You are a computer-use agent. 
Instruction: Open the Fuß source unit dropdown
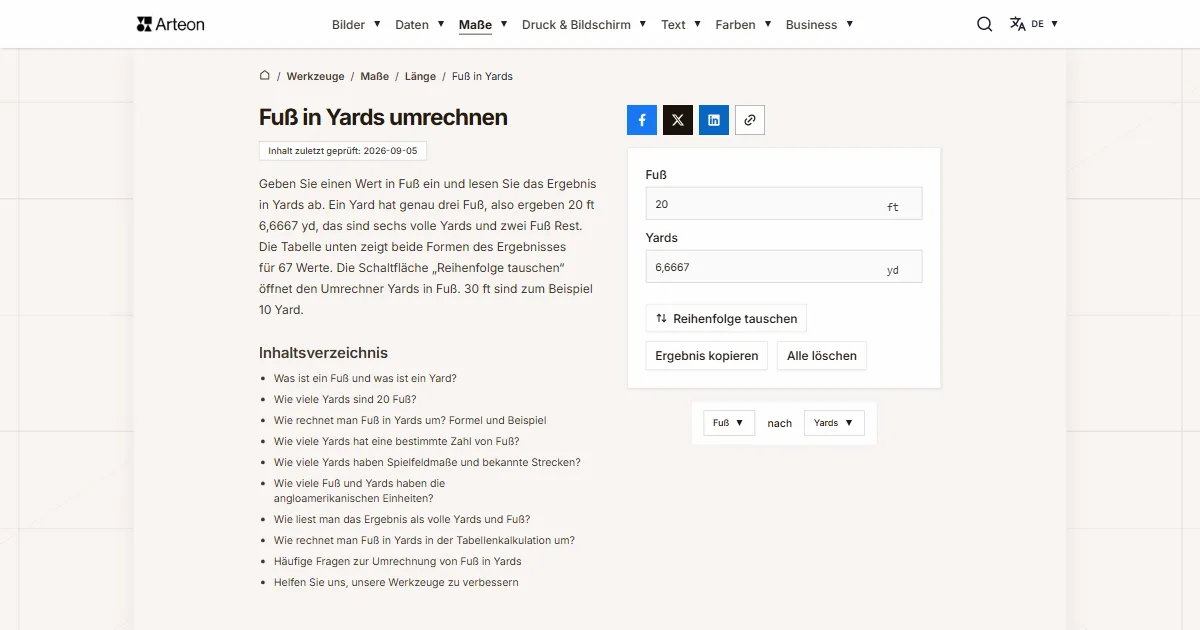[729, 423]
